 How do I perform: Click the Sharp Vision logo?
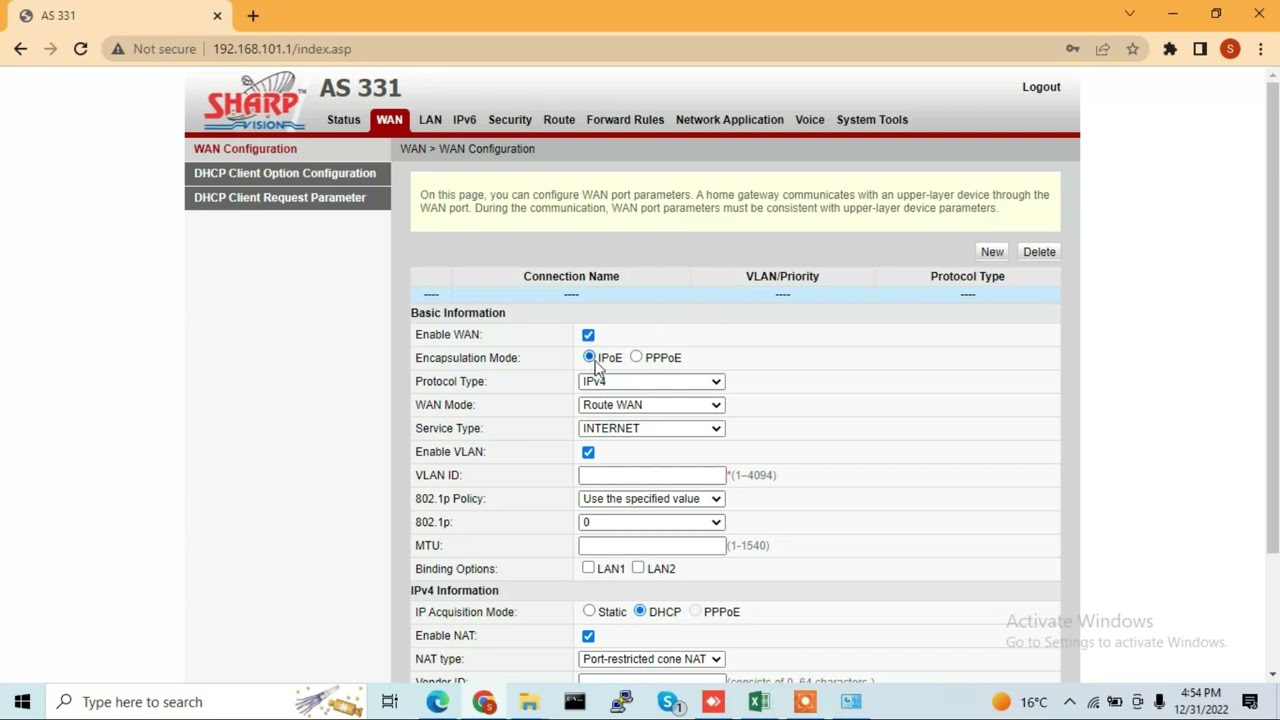pyautogui.click(x=255, y=103)
